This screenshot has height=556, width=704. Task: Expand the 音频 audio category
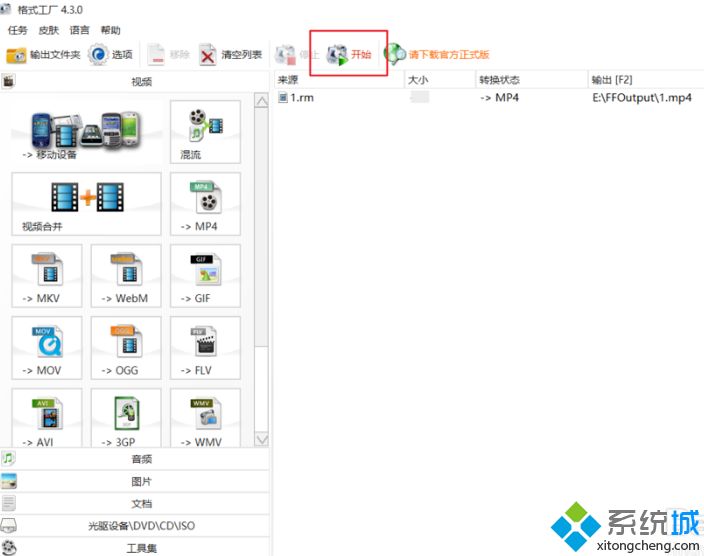[135, 459]
